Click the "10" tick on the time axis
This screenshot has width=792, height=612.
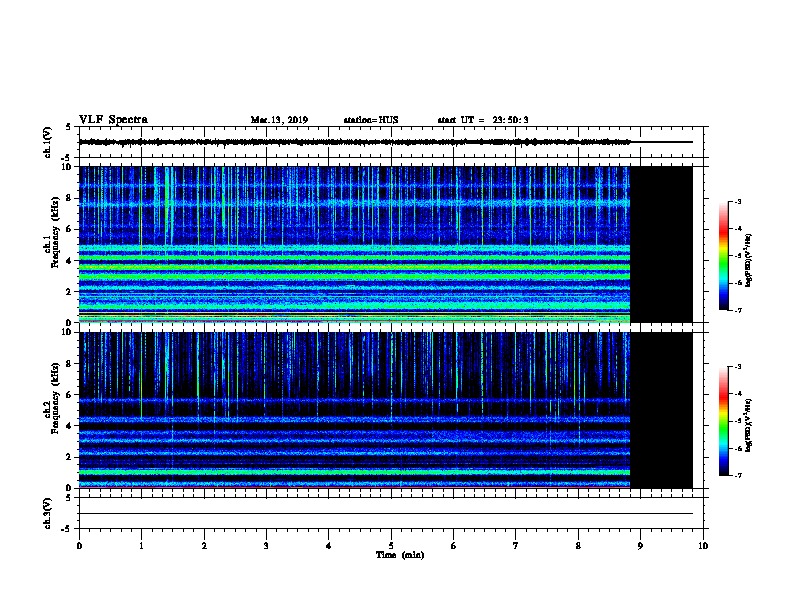click(x=703, y=546)
